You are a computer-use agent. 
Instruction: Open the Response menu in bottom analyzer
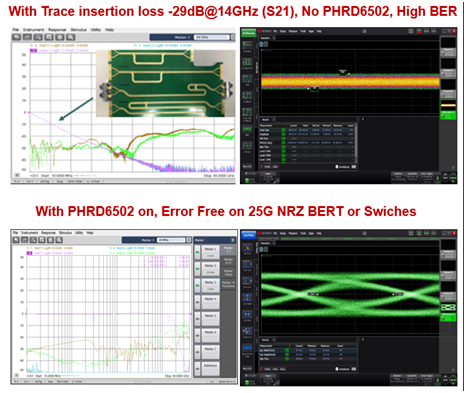(48, 232)
